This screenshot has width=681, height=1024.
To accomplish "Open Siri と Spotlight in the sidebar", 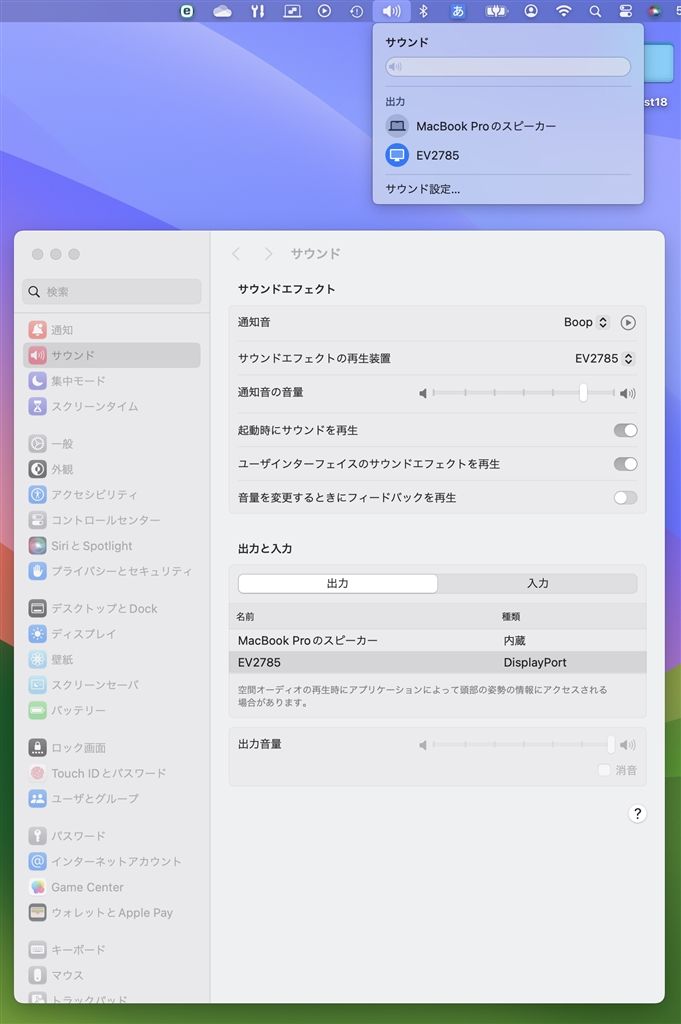I will (112, 546).
